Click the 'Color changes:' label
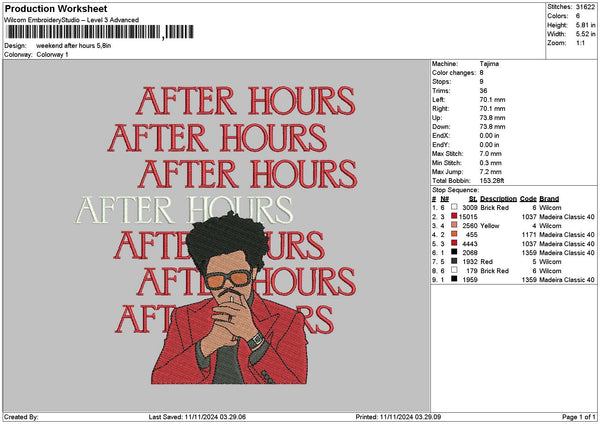 click(x=454, y=73)
